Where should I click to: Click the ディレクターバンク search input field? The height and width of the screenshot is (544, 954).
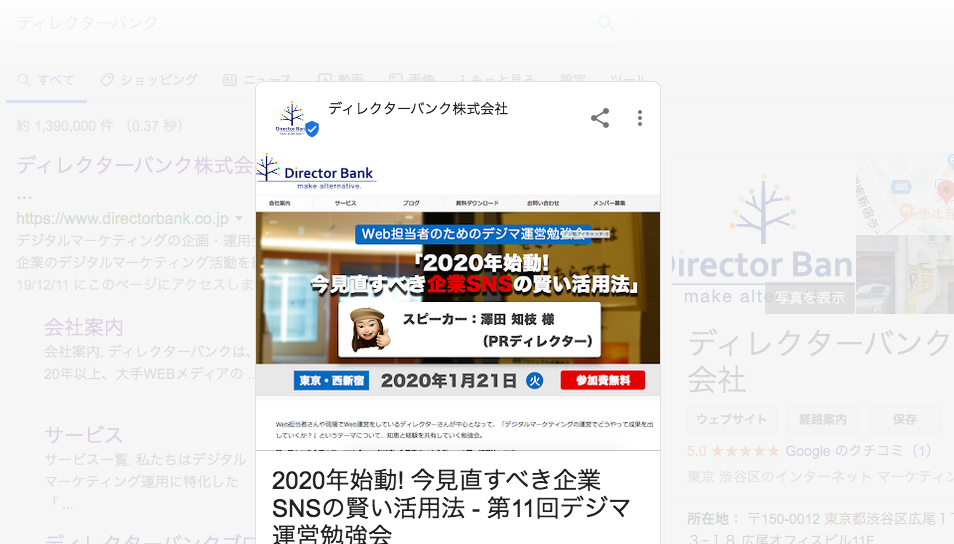click(x=300, y=23)
